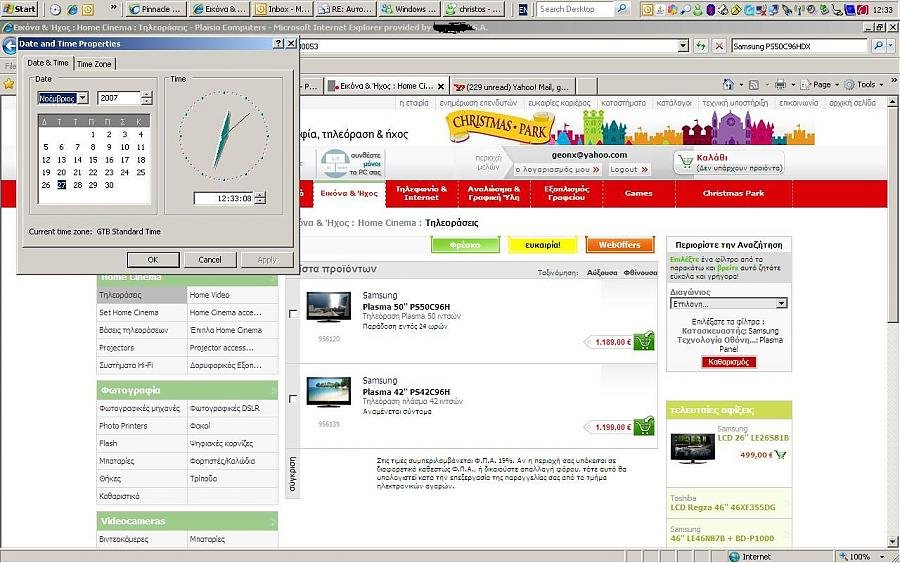Open the address bar dropdown arrow

(x=683, y=46)
